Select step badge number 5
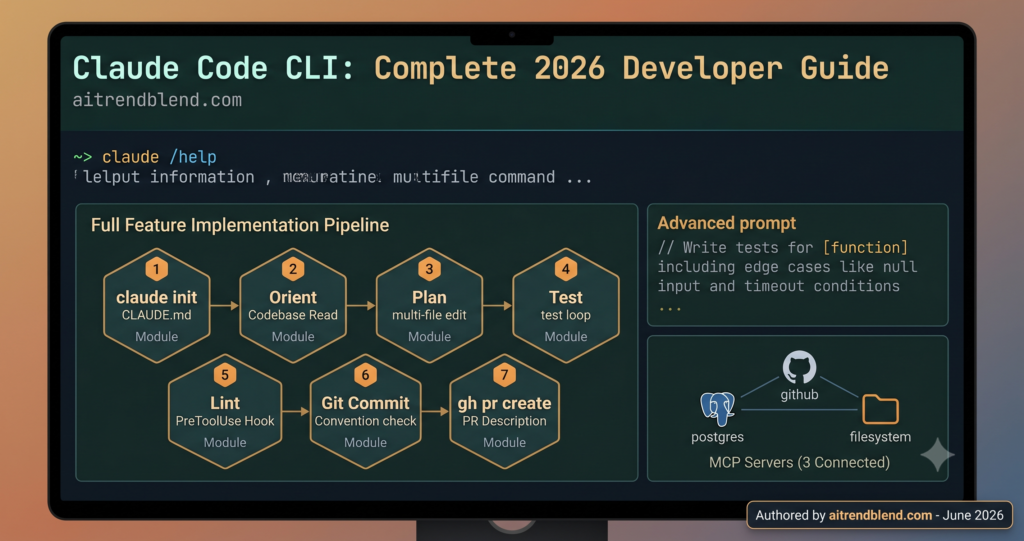This screenshot has width=1024, height=541. [225, 374]
